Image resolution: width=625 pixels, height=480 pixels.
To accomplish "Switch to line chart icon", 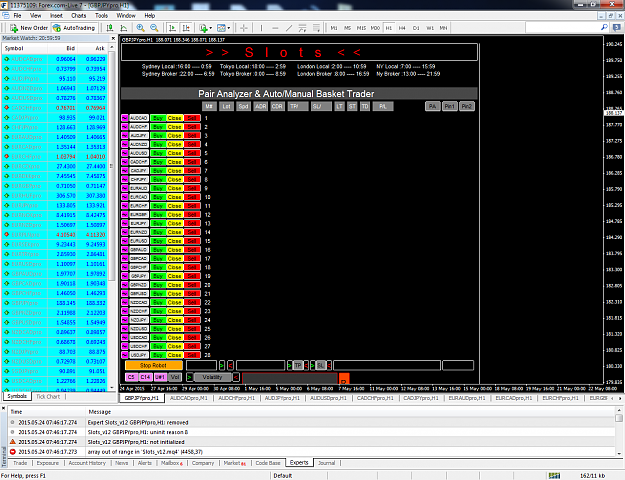I will [x=124, y=28].
